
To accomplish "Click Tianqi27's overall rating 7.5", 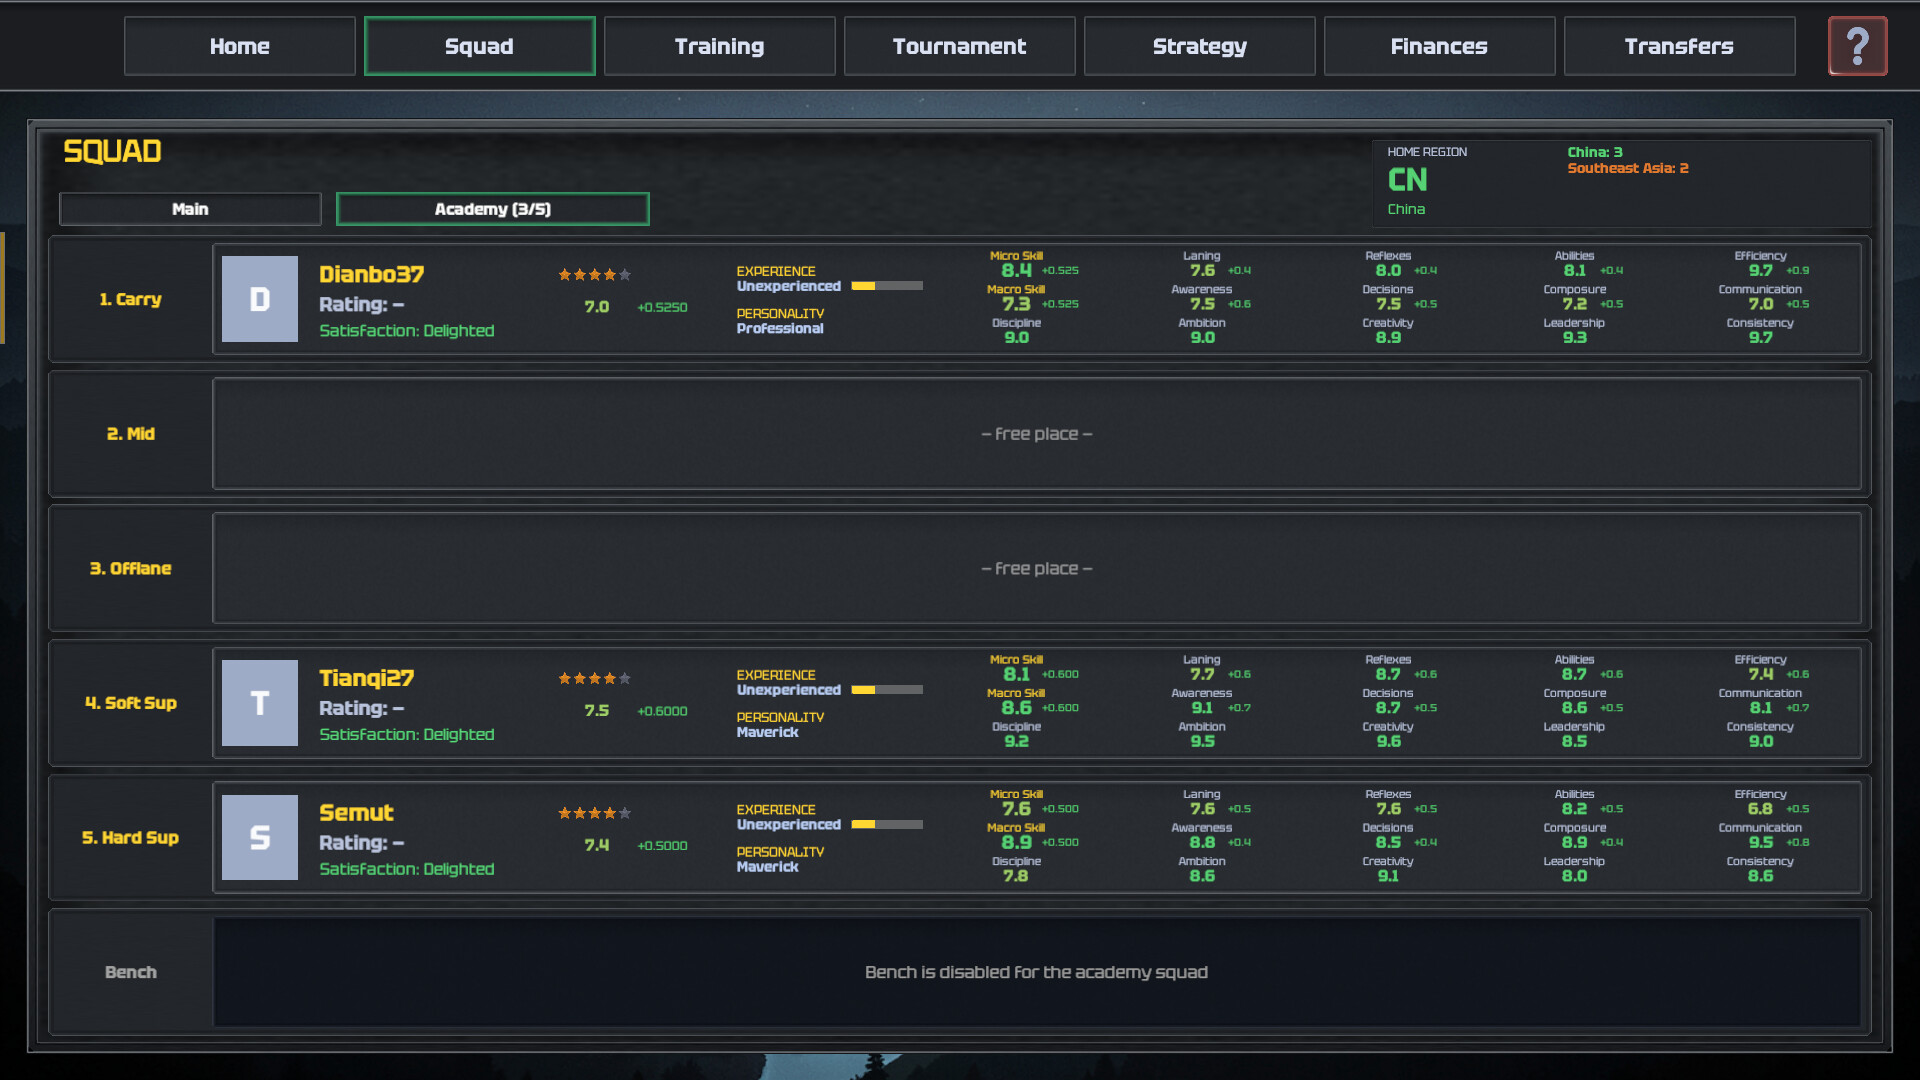I will pos(597,711).
